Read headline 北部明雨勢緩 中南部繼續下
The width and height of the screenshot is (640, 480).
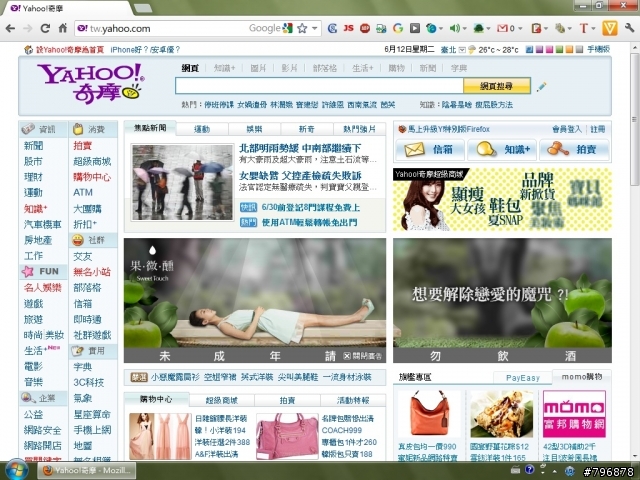(300, 148)
